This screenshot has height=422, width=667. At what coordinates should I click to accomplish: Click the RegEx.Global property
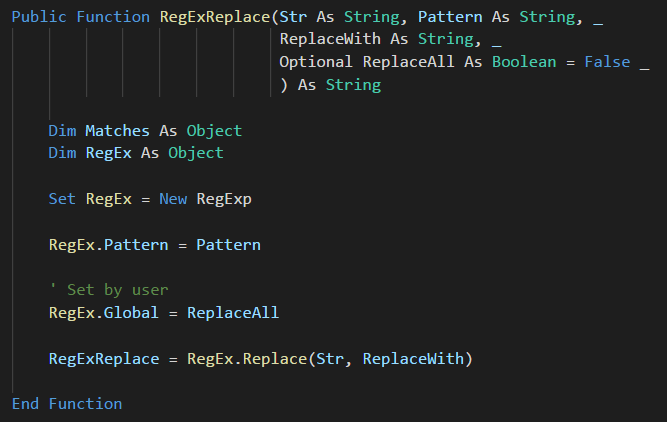104,314
